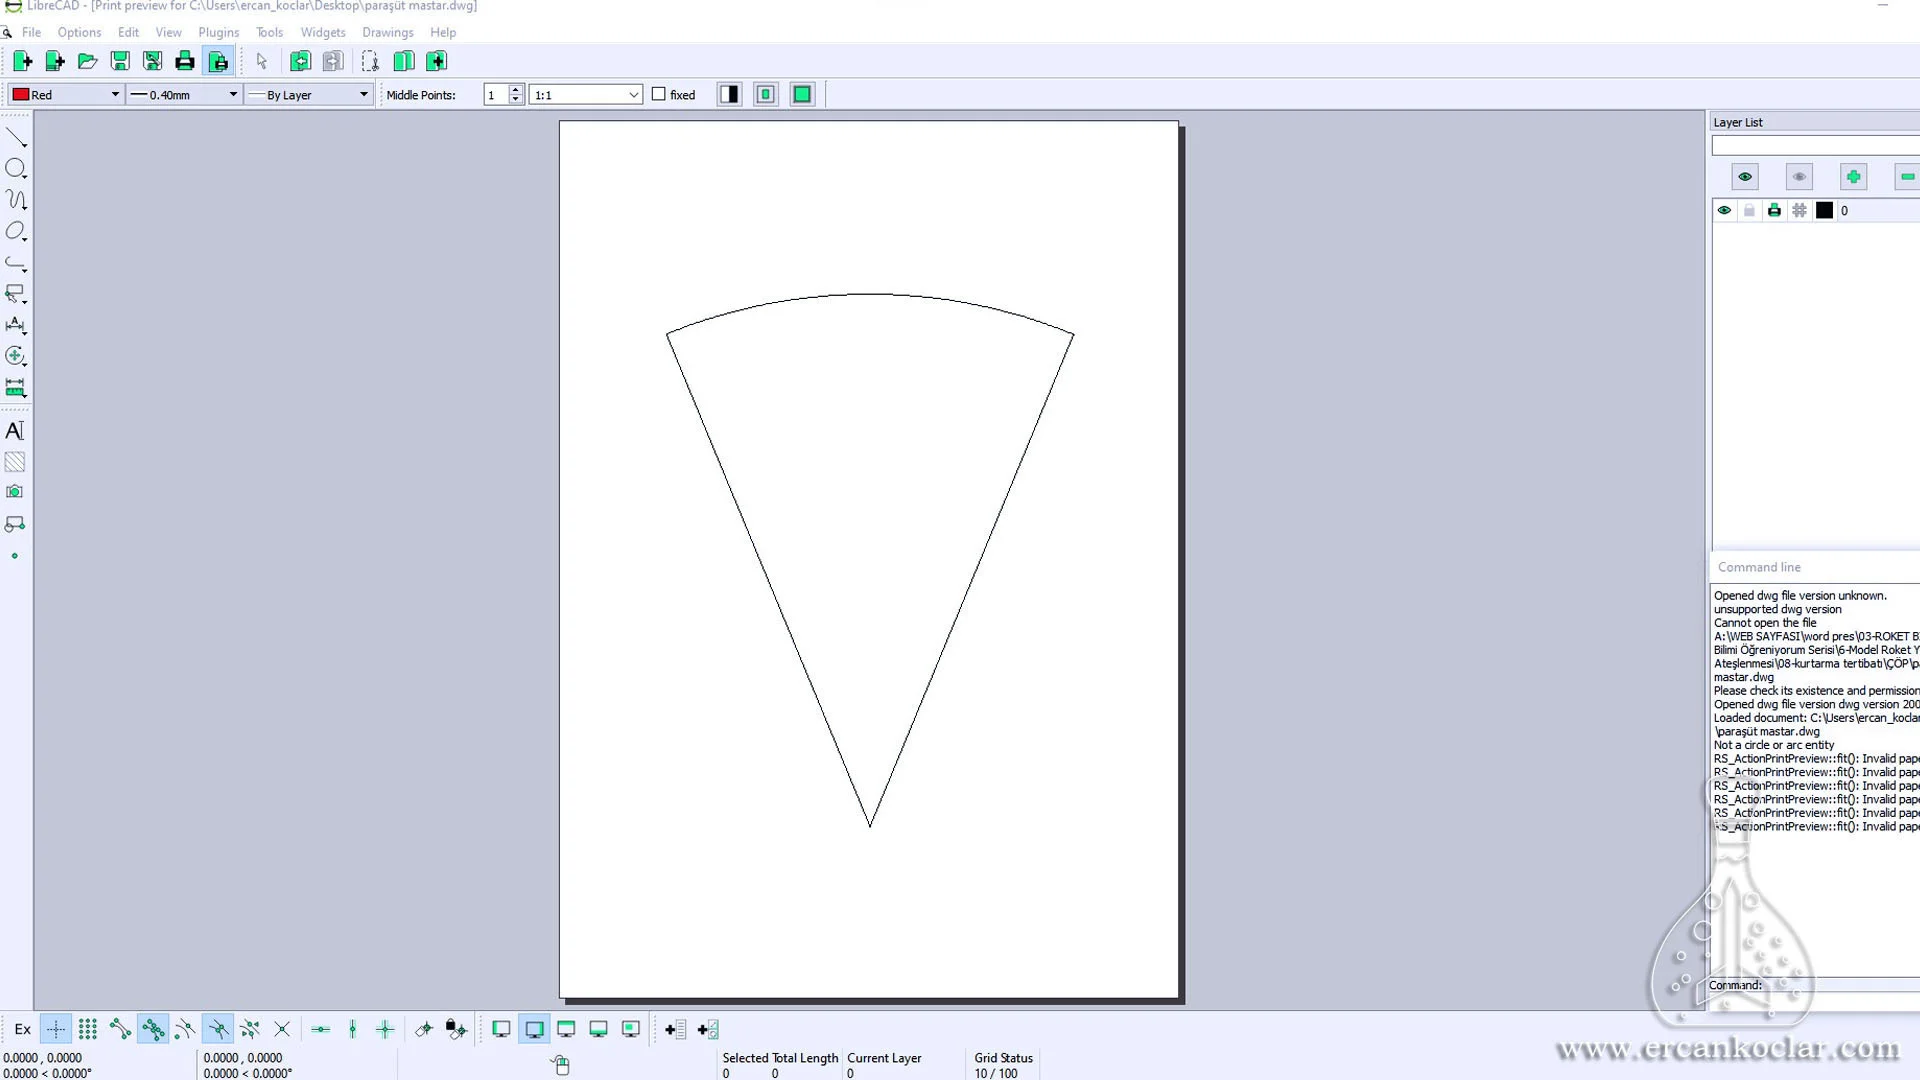Click the Insert Block icon in the left toolbar
The width and height of the screenshot is (1920, 1080).
point(15,524)
